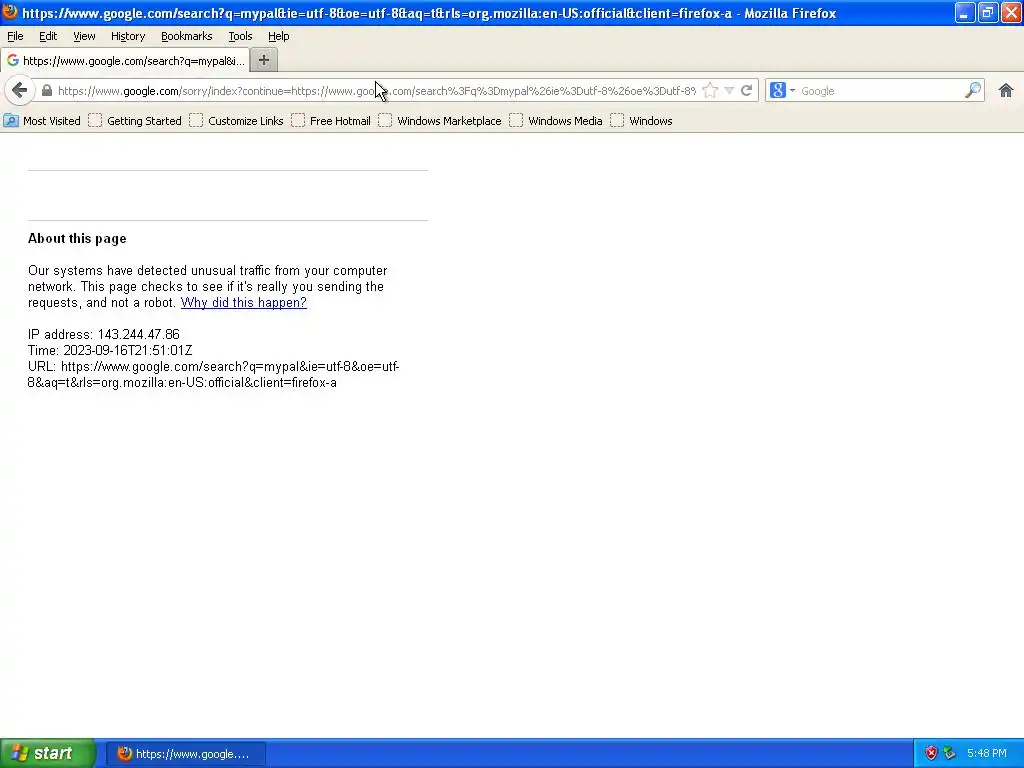Open the Bookmarks menu
The height and width of the screenshot is (768, 1024).
coord(187,37)
